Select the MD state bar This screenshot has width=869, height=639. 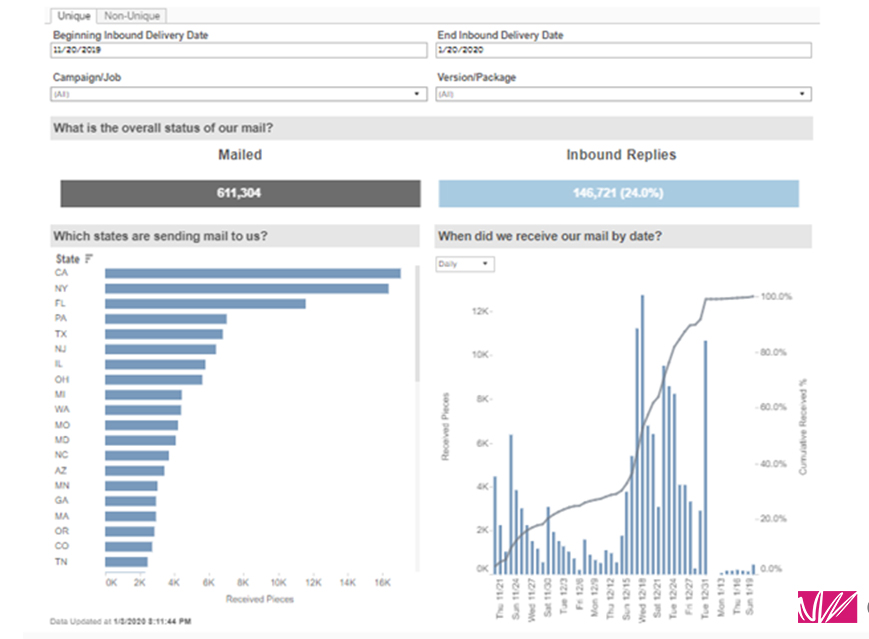140,440
